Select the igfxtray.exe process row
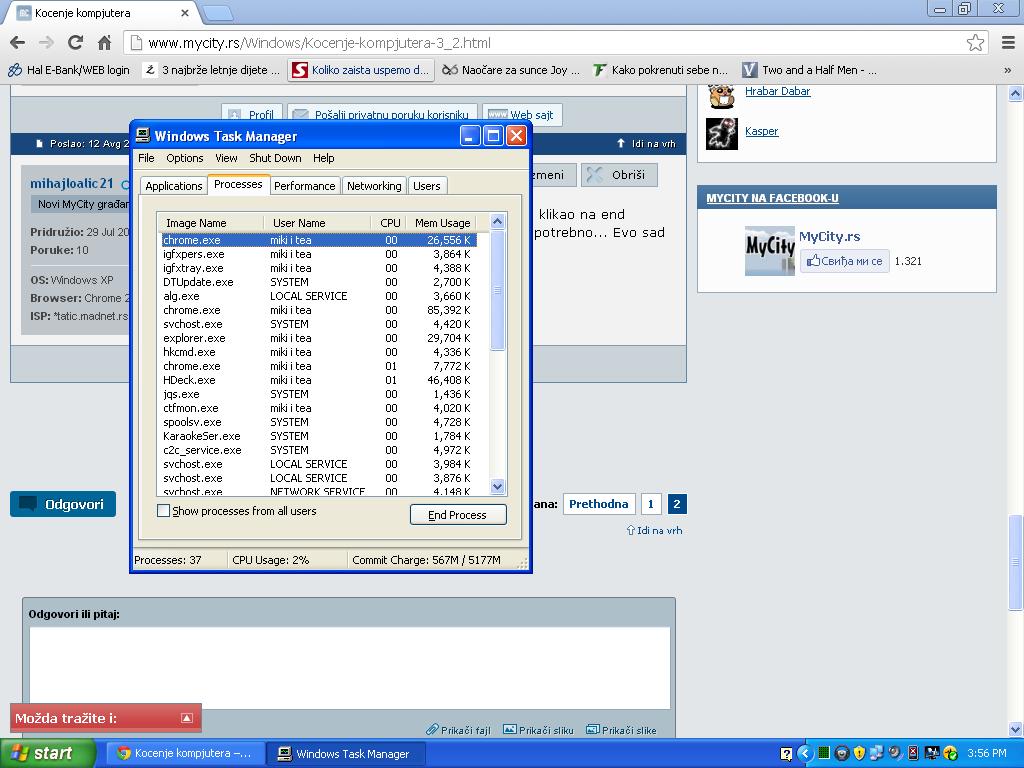The width and height of the screenshot is (1024, 768). (319, 268)
